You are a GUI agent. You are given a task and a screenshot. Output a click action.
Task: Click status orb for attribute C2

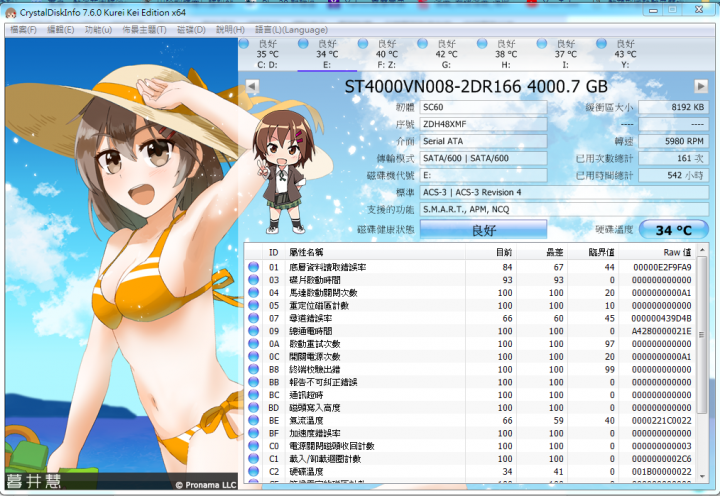pos(253,471)
